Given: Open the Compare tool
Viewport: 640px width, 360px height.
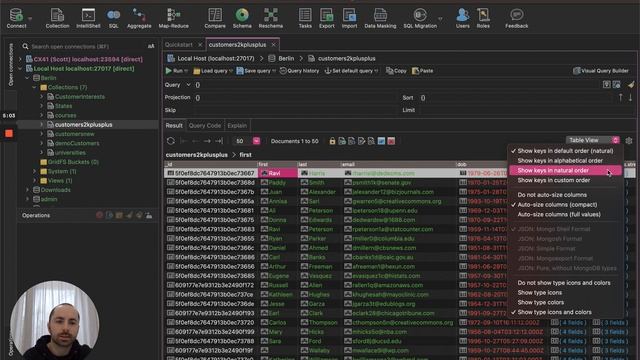Looking at the screenshot, I should pos(215,18).
